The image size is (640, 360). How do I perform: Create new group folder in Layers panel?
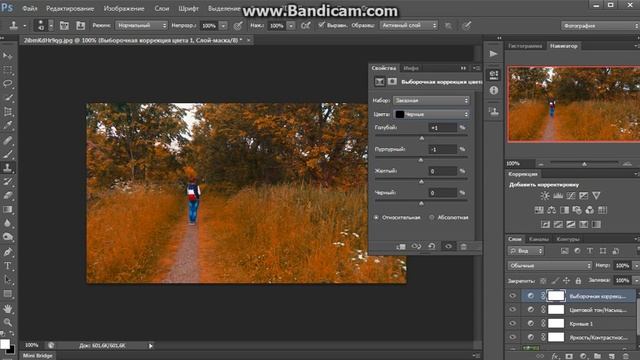(x=597, y=356)
